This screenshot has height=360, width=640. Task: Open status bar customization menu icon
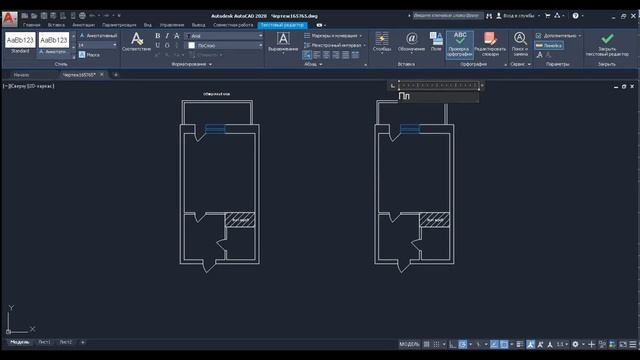[633, 344]
